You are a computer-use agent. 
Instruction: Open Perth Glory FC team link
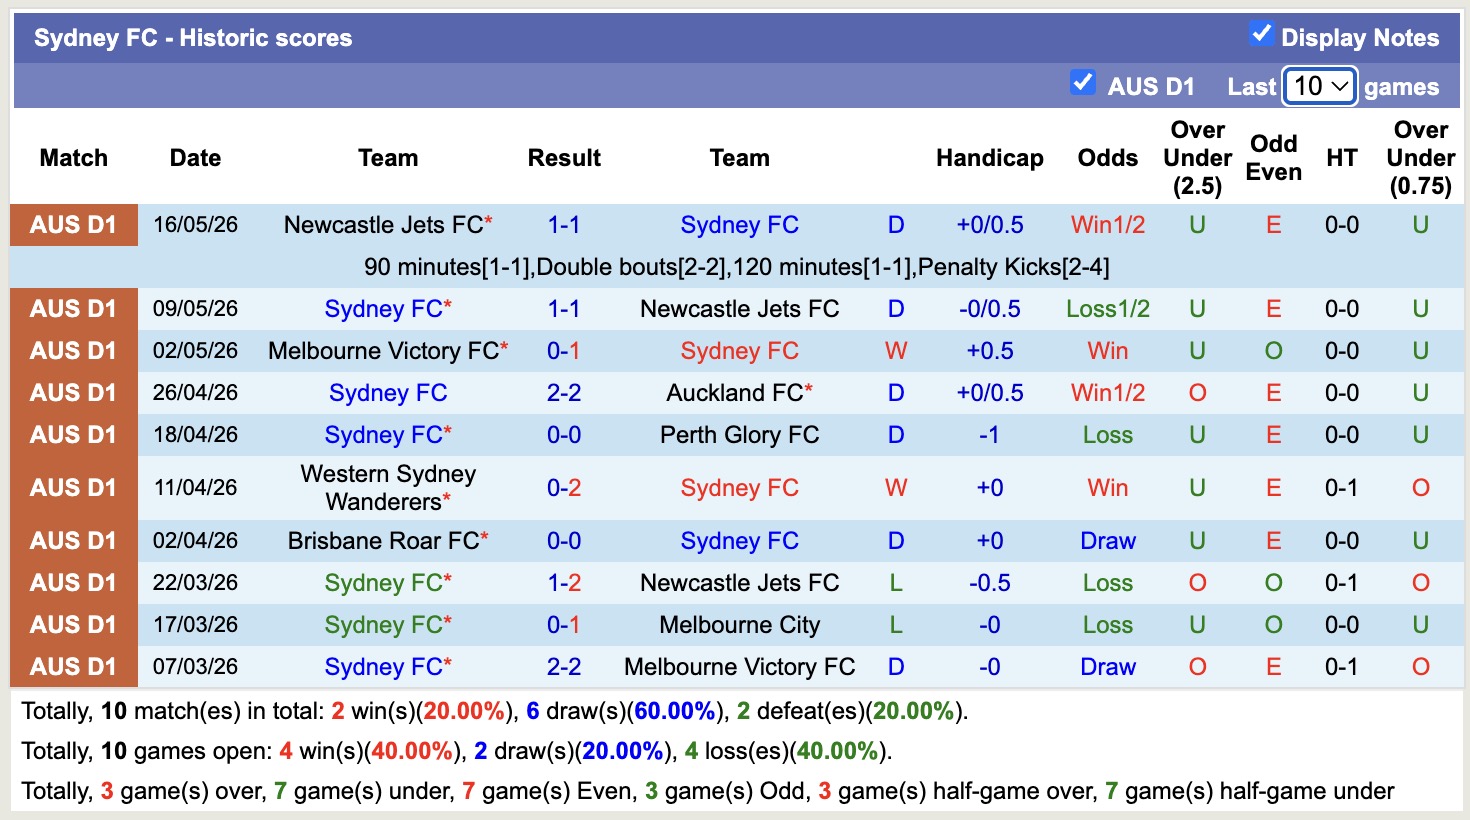(740, 435)
